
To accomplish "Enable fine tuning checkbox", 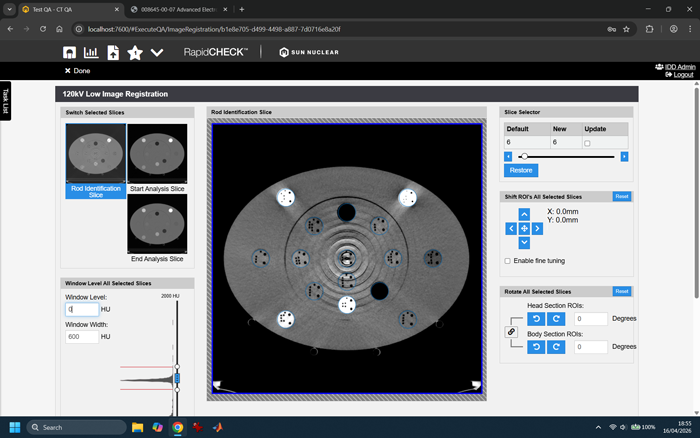I will tap(509, 261).
